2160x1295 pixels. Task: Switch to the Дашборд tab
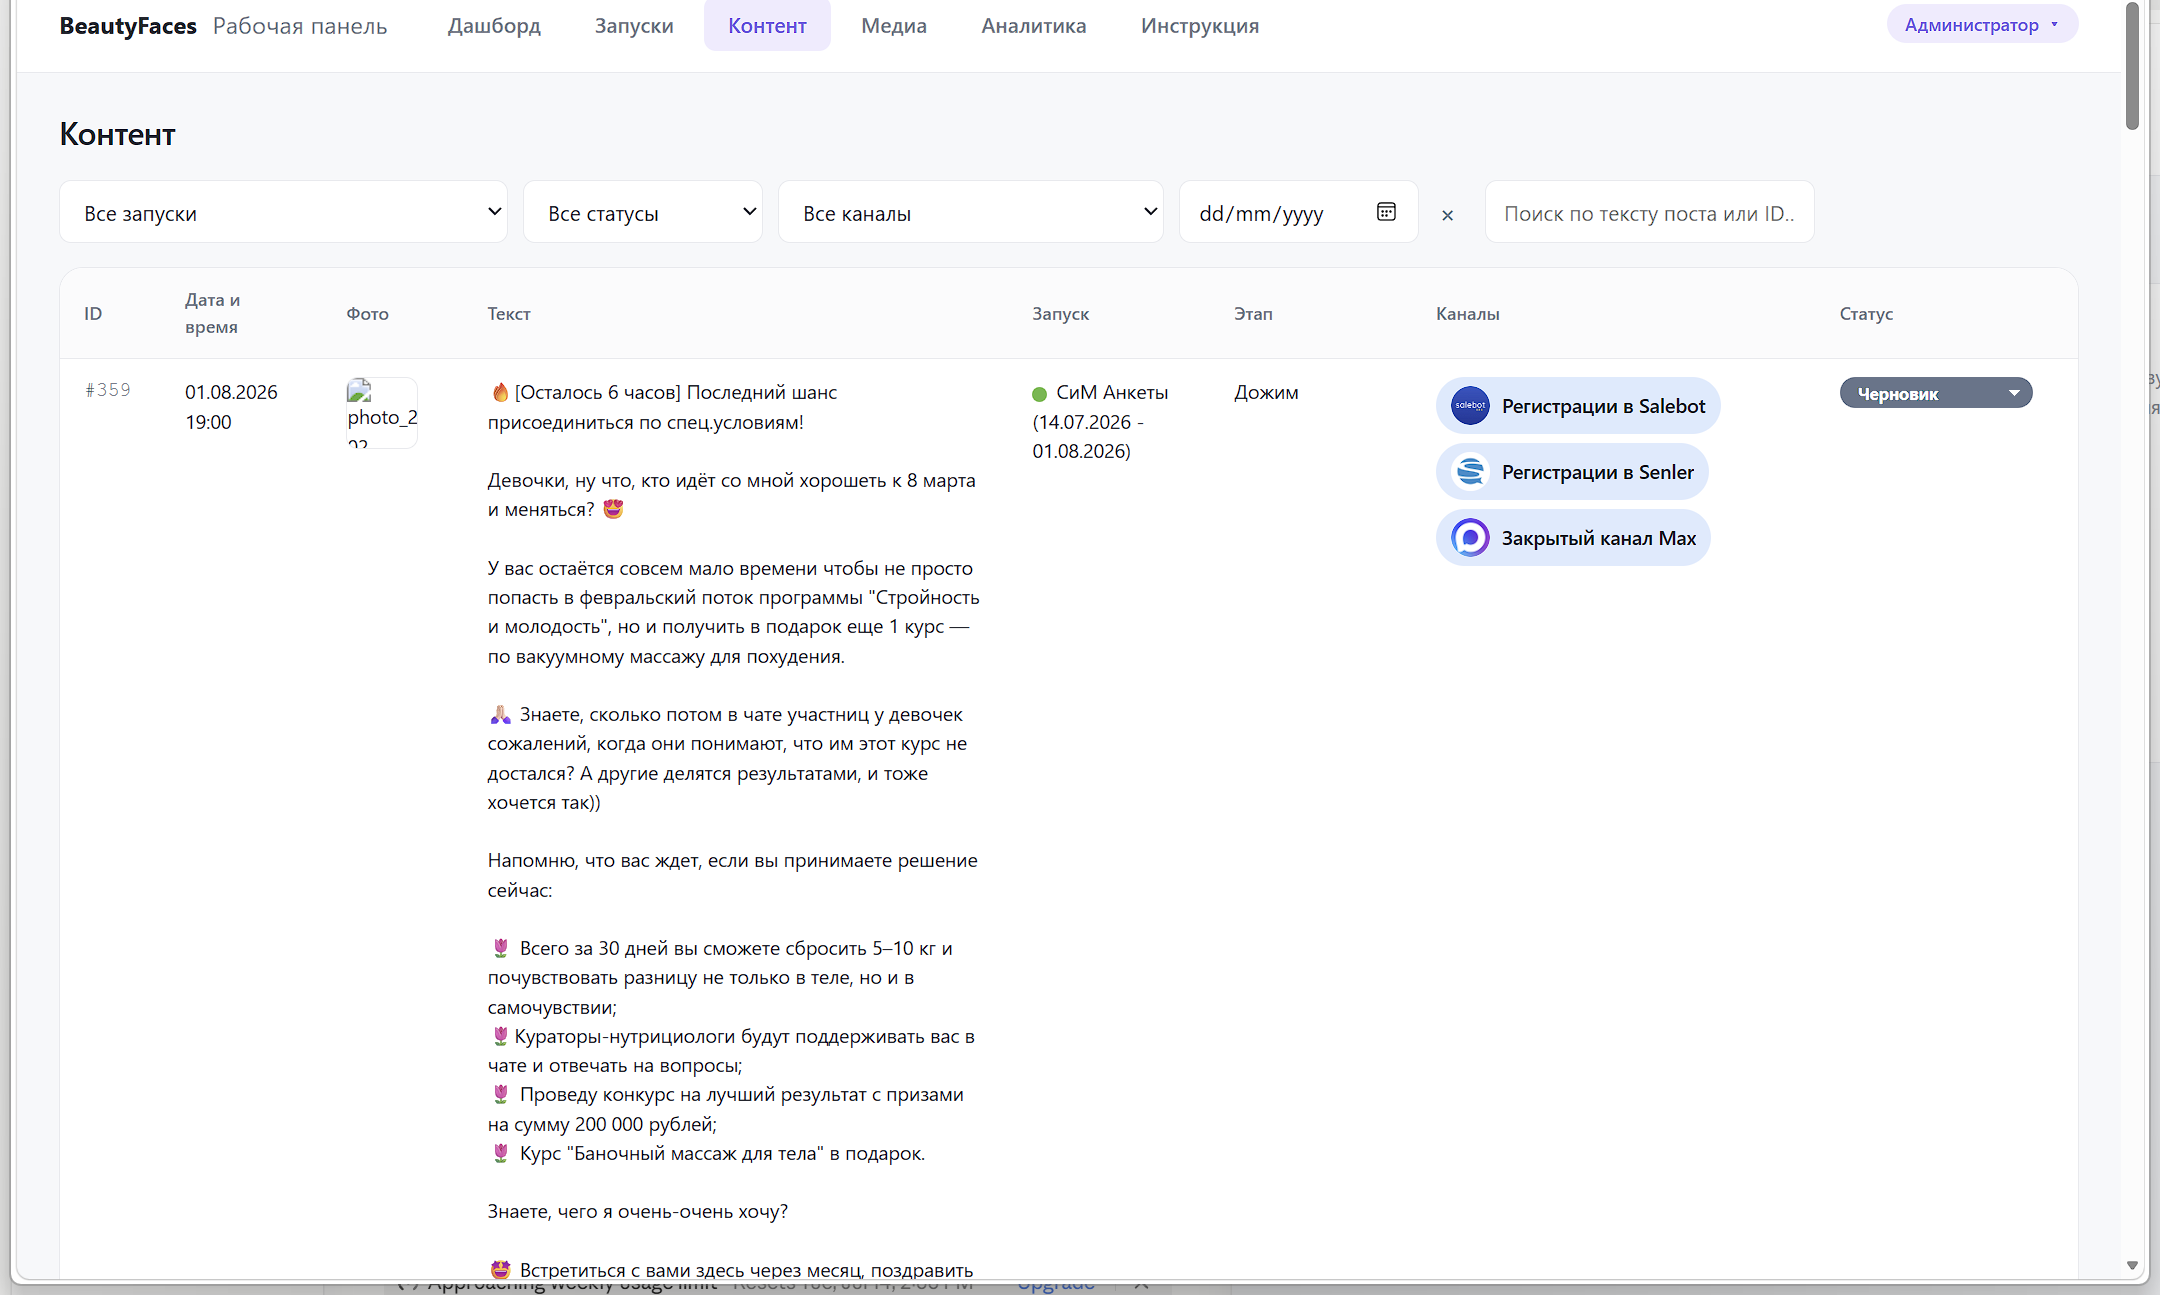coord(494,26)
